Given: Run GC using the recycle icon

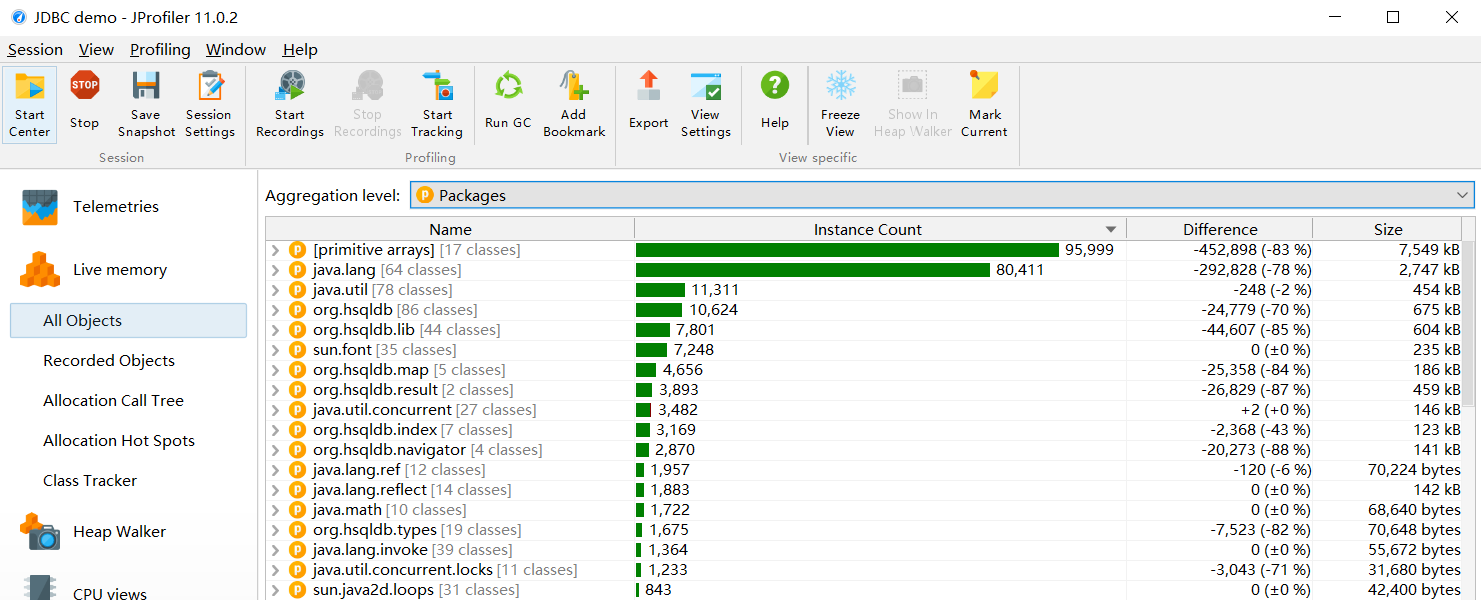Looking at the screenshot, I should (508, 88).
